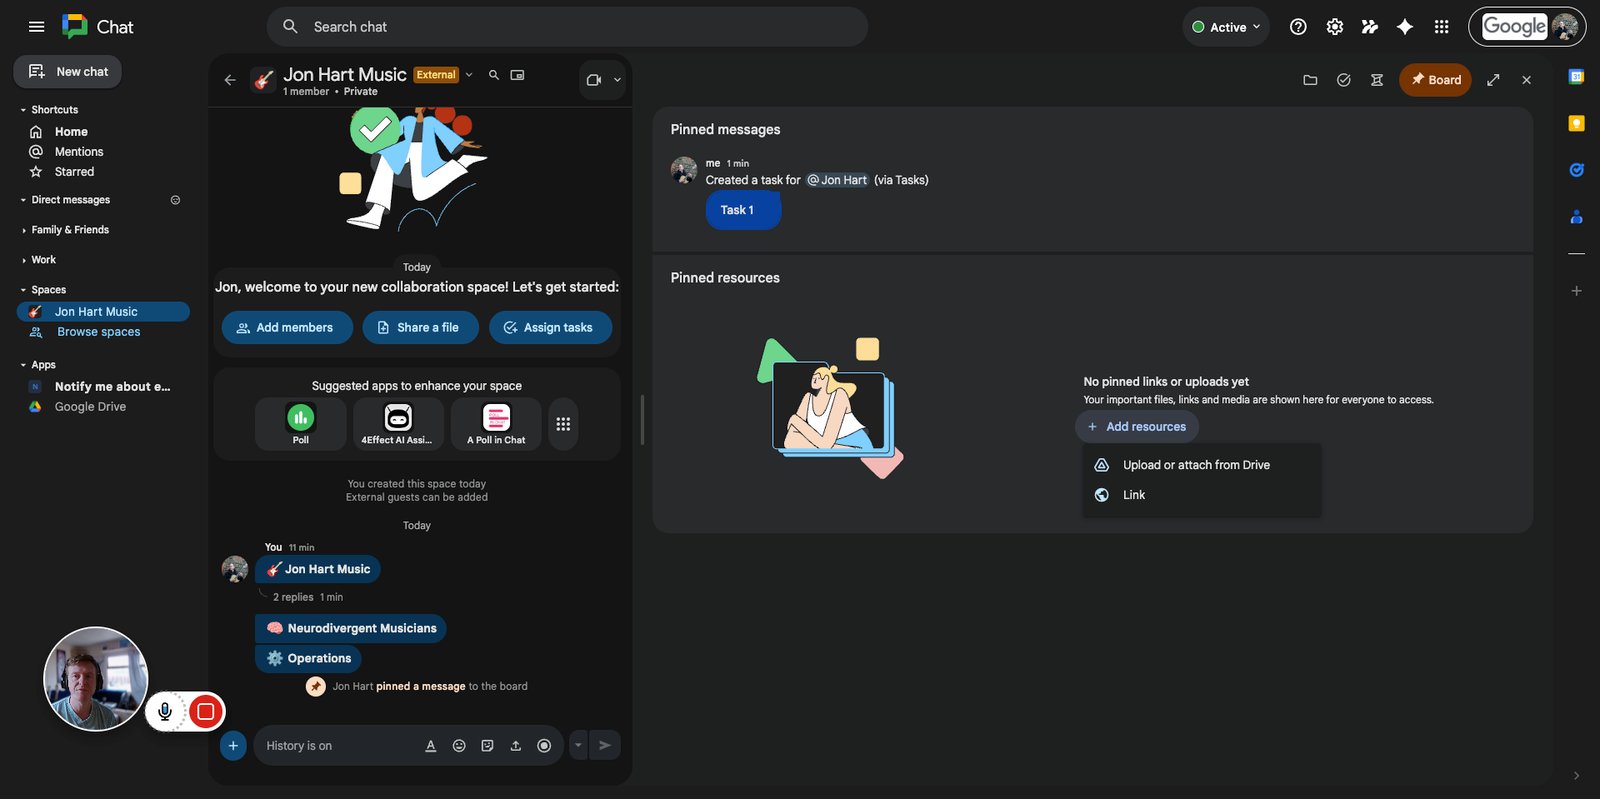Open the help and support icon
Viewport: 1600px width, 799px height.
coord(1298,27)
